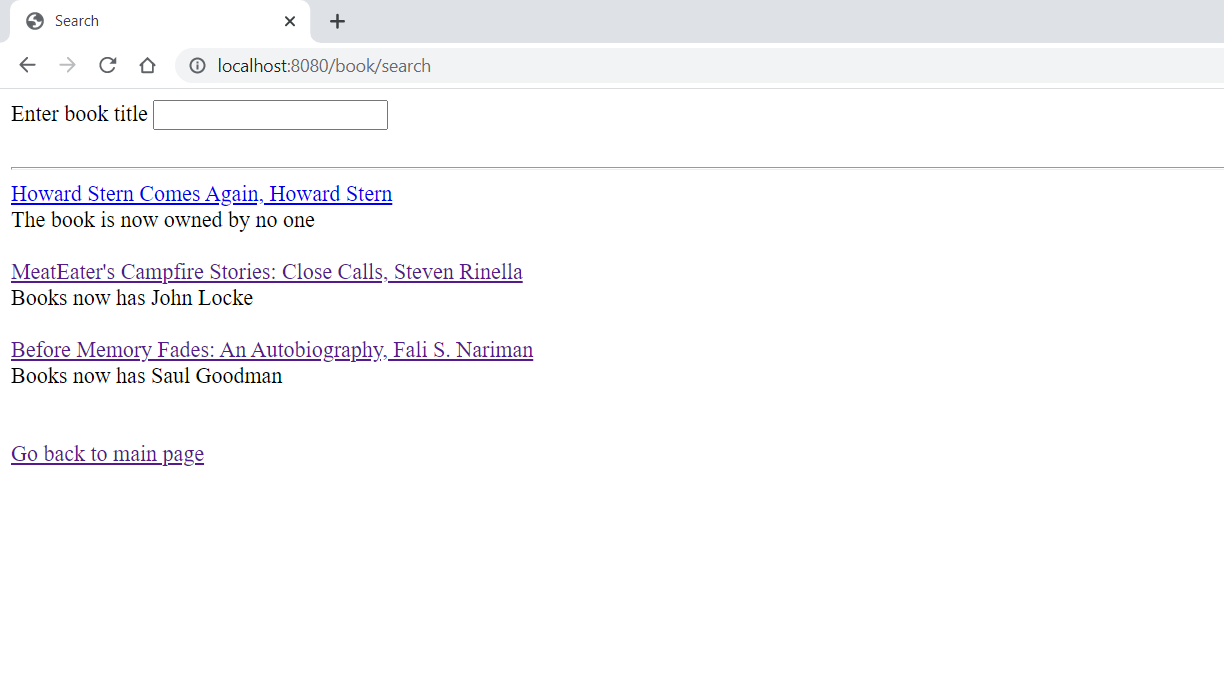The width and height of the screenshot is (1224, 690).
Task: Click the horizontal divider line below search
Action: (x=617, y=168)
